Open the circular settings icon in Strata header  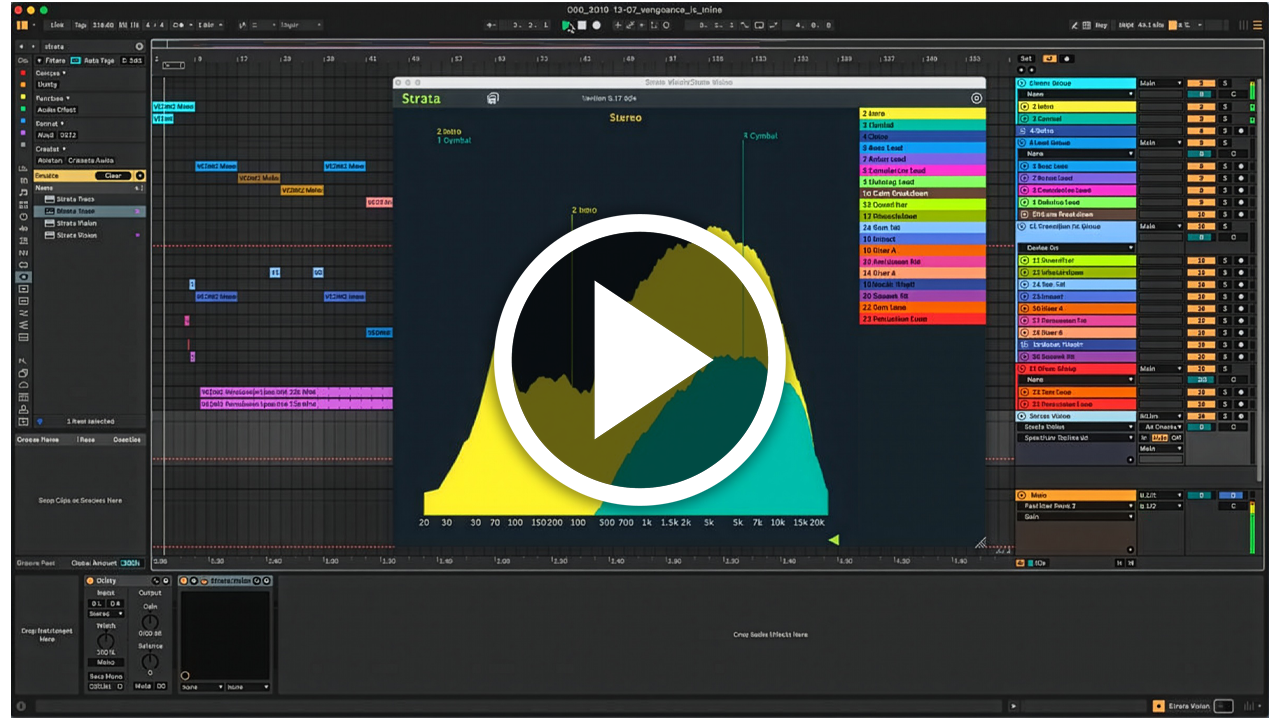click(x=976, y=98)
